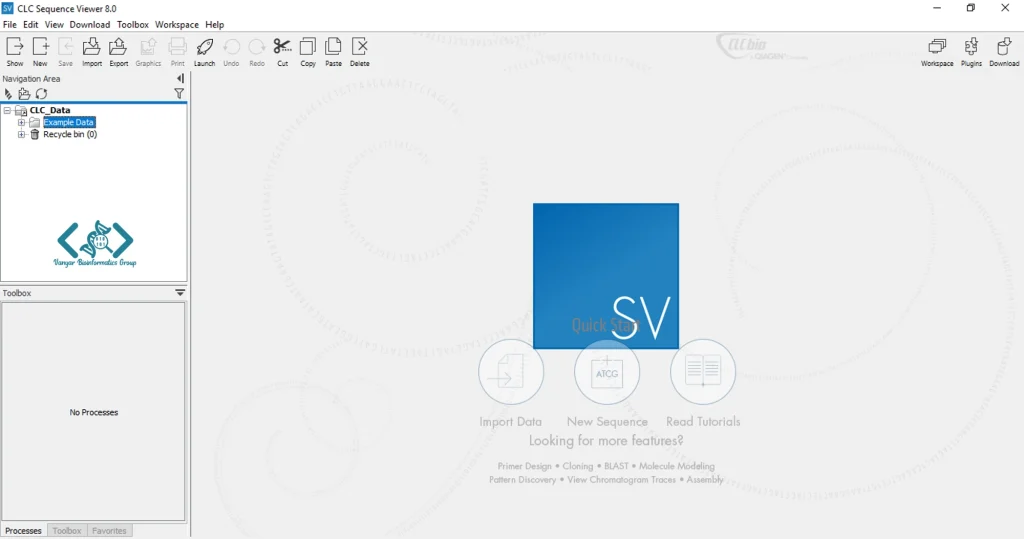Click the New Sequence label
Screen dimensions: 1024x539
tap(607, 422)
